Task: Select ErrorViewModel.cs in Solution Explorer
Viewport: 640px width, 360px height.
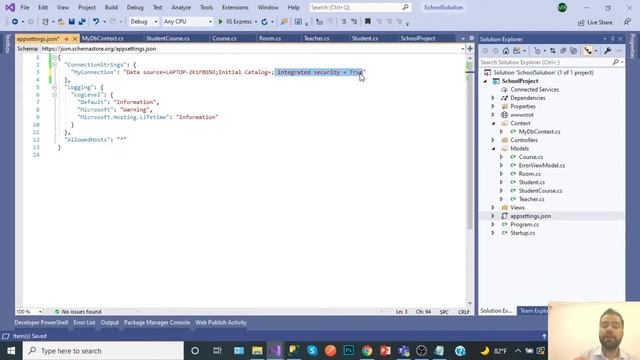Action: point(542,165)
